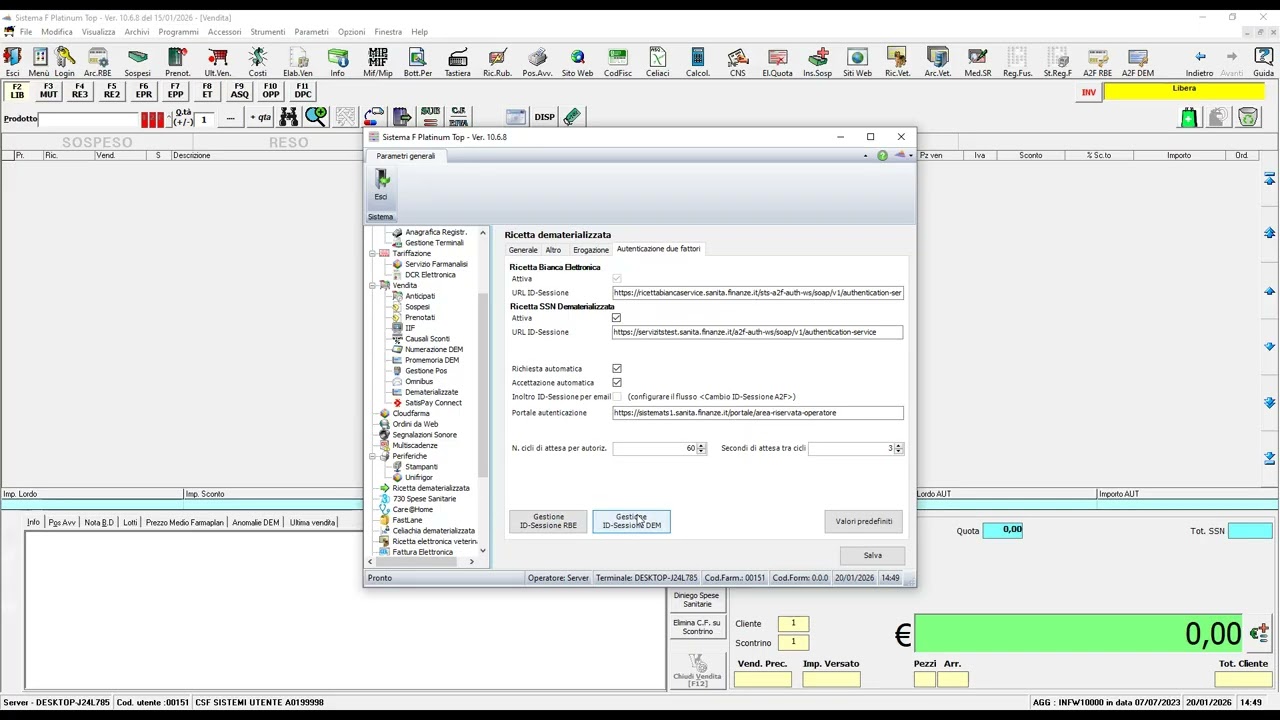Open the Opzioni menu

(x=351, y=32)
